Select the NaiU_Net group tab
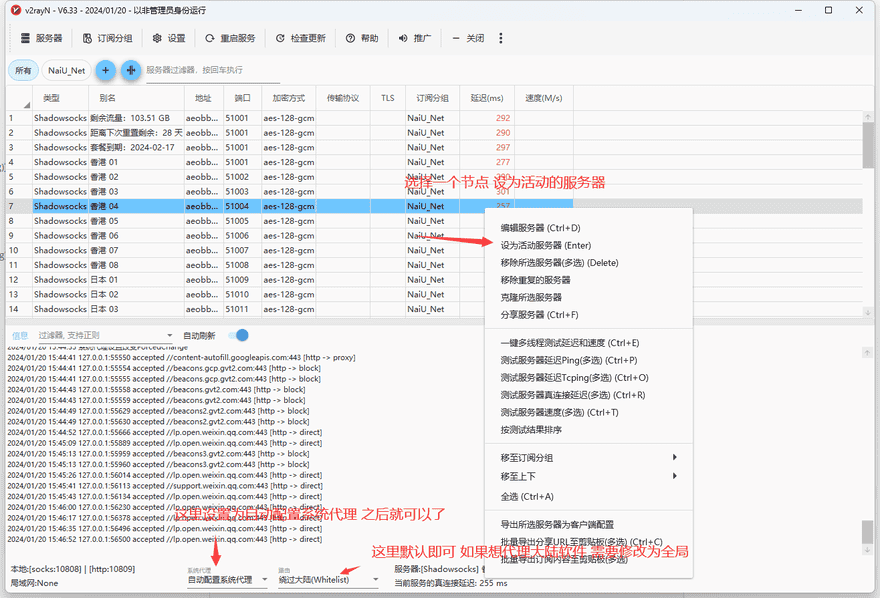880x598 pixels. pyautogui.click(x=66, y=70)
